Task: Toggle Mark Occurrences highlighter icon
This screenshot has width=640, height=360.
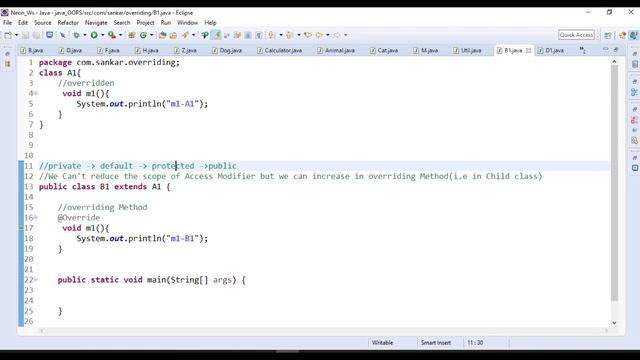Action: point(216,35)
